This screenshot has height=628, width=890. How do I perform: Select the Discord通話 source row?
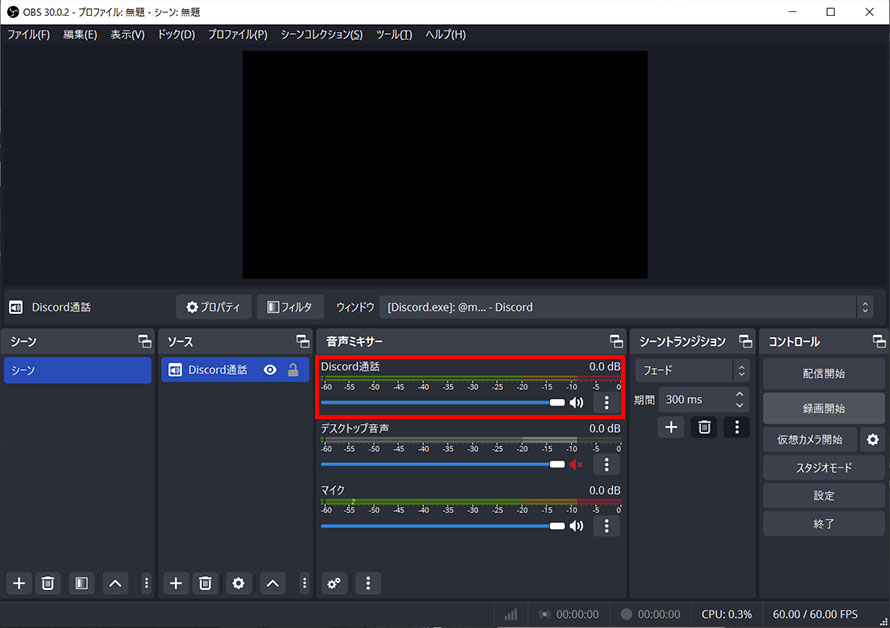235,370
